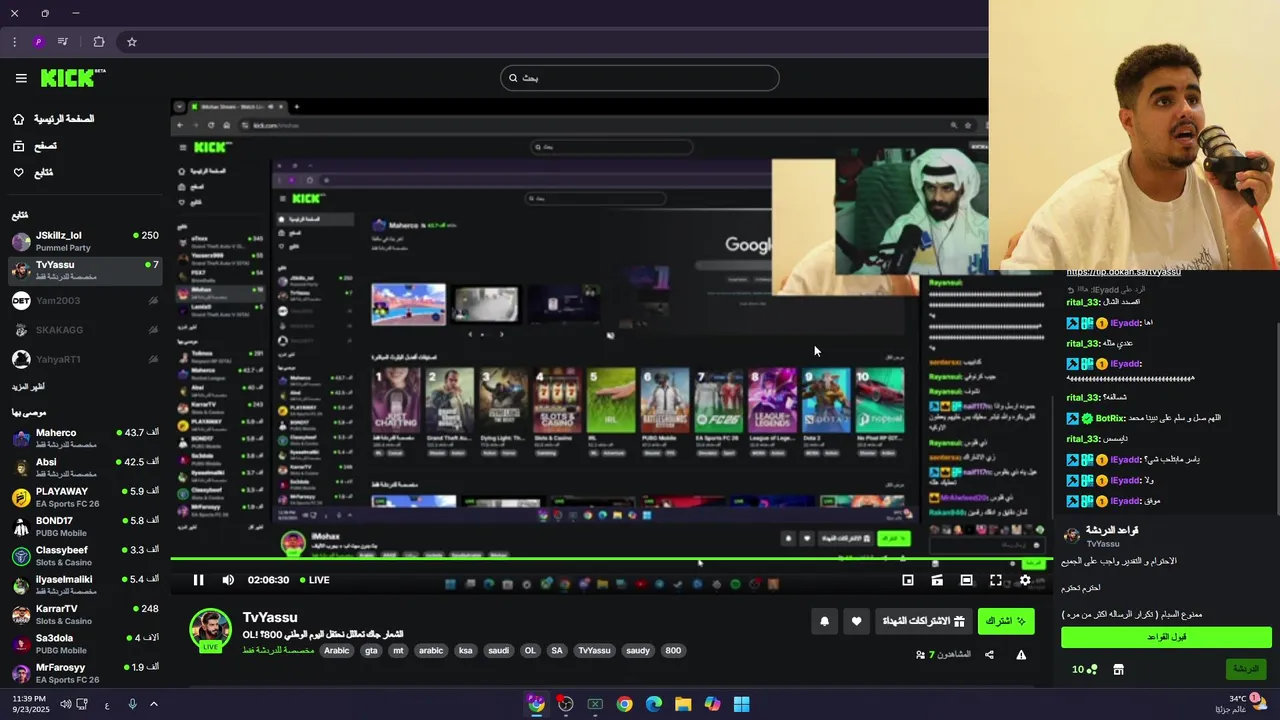
Task: Click the TvYassu tag chip
Action: click(594, 651)
